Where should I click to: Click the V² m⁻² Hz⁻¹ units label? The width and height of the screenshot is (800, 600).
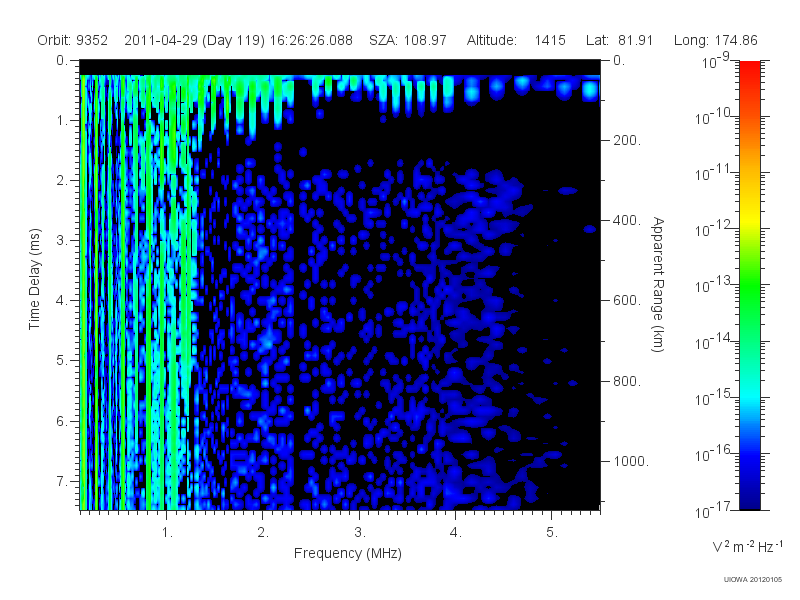click(747, 546)
